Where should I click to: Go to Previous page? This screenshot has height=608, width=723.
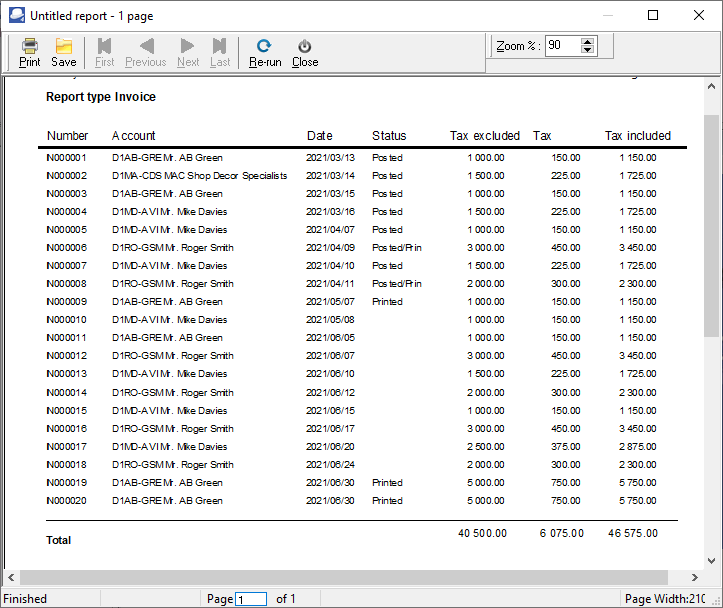pos(146,53)
